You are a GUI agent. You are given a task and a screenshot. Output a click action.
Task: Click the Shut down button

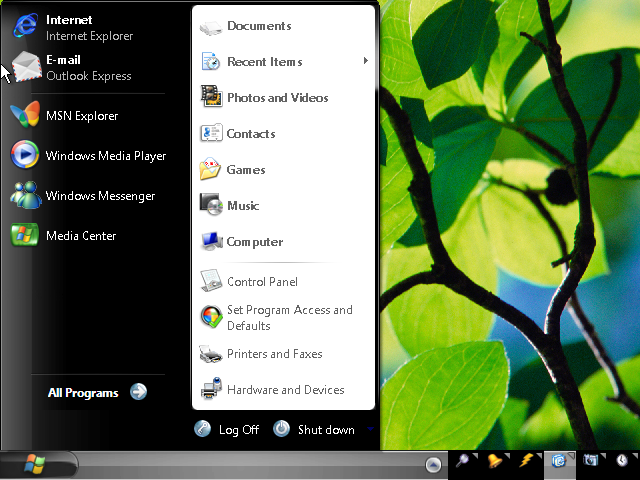(x=314, y=429)
